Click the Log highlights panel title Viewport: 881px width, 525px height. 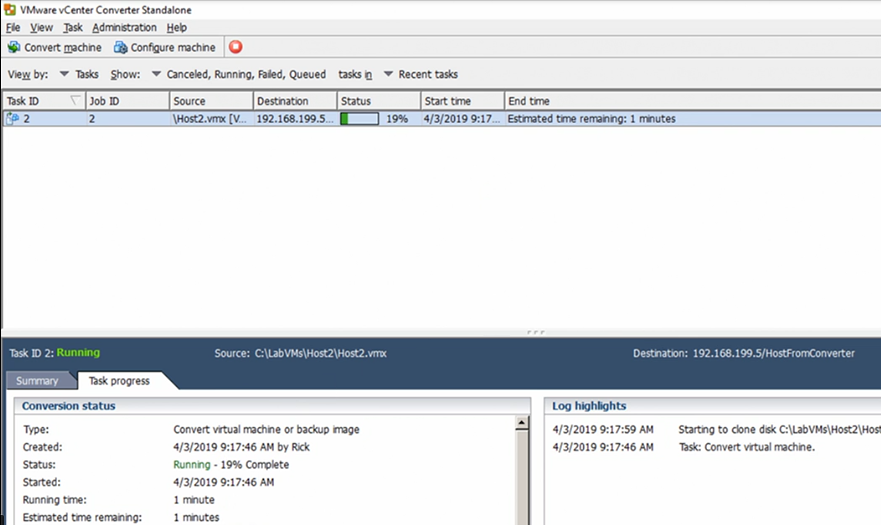[589, 406]
